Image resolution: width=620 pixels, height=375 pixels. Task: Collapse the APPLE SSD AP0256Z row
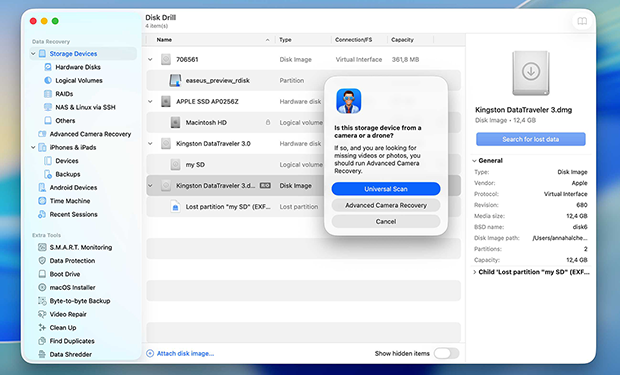[x=150, y=102]
